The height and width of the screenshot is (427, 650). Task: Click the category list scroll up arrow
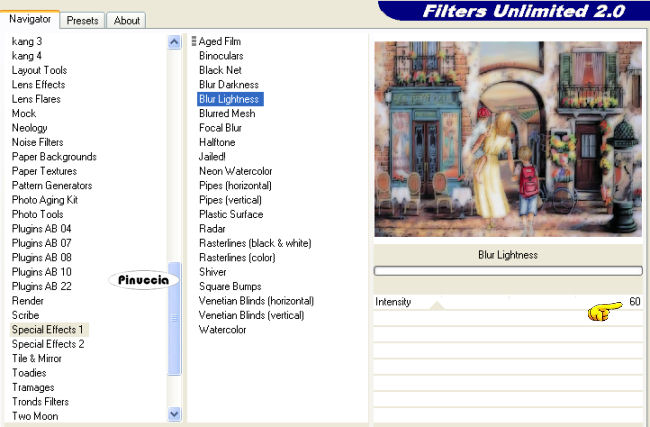pos(174,42)
